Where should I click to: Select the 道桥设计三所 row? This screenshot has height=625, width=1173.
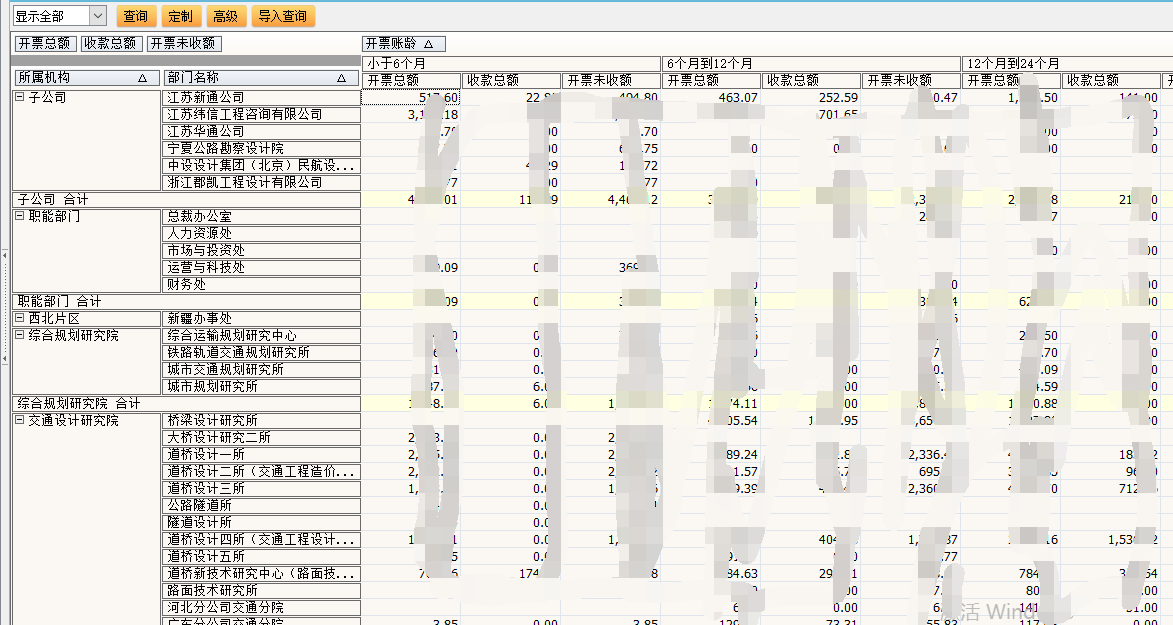click(261, 488)
